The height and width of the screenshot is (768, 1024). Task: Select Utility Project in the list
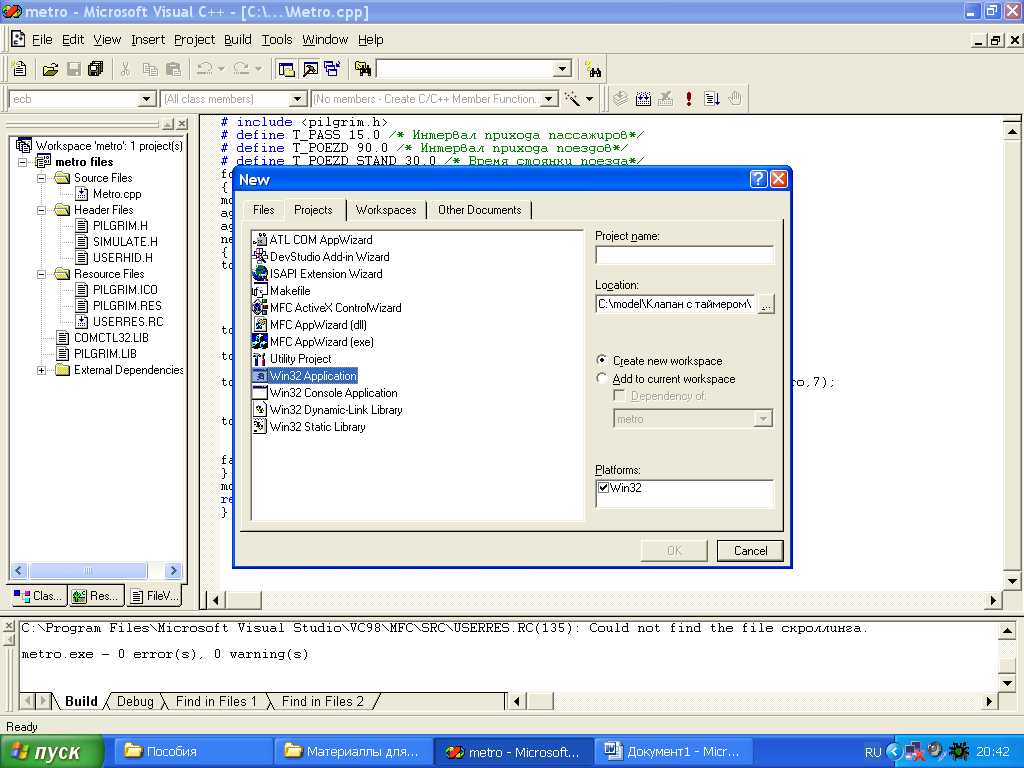click(x=293, y=359)
